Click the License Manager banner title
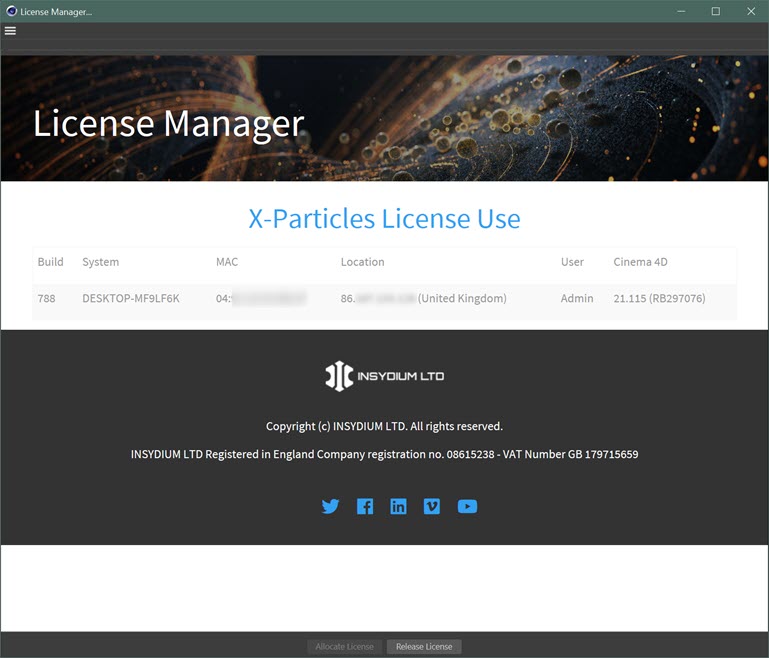The image size is (769, 658). click(x=169, y=124)
